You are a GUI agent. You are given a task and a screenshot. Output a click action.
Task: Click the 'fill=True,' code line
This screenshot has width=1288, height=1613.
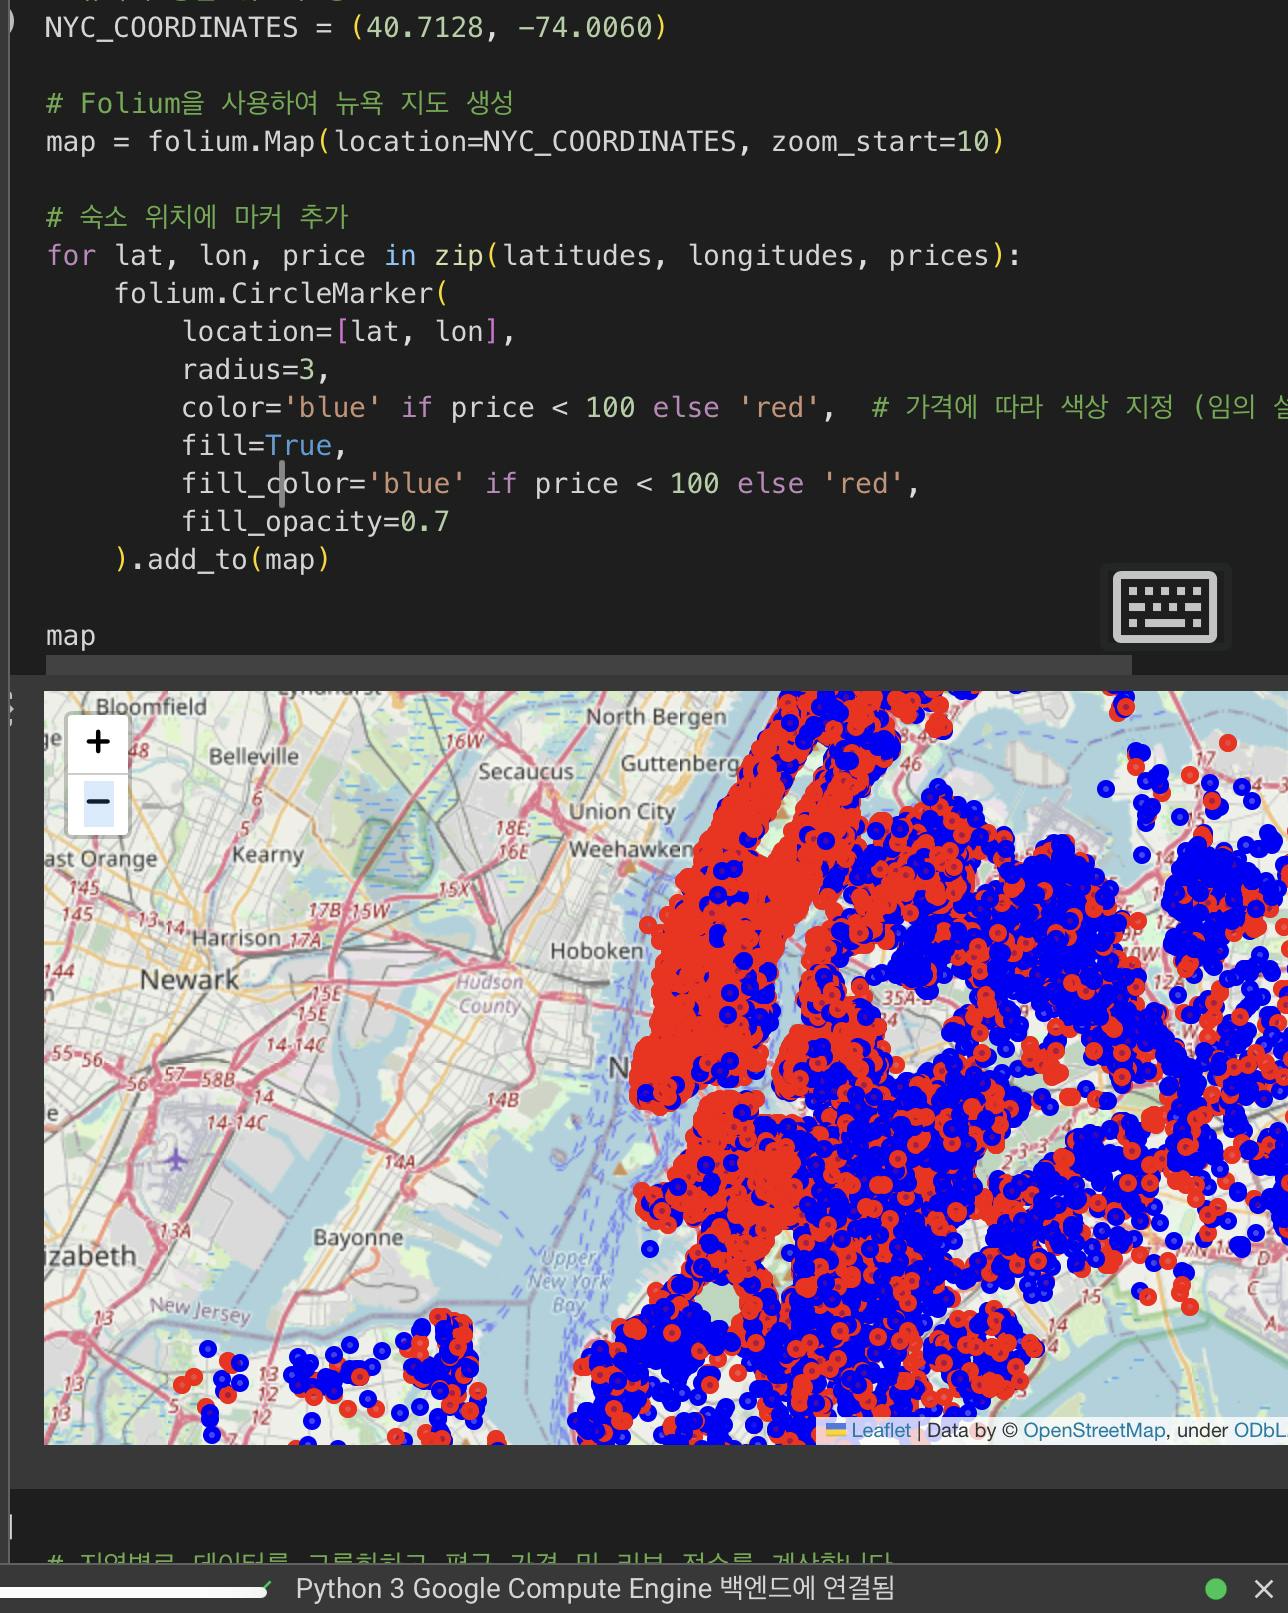click(x=264, y=445)
